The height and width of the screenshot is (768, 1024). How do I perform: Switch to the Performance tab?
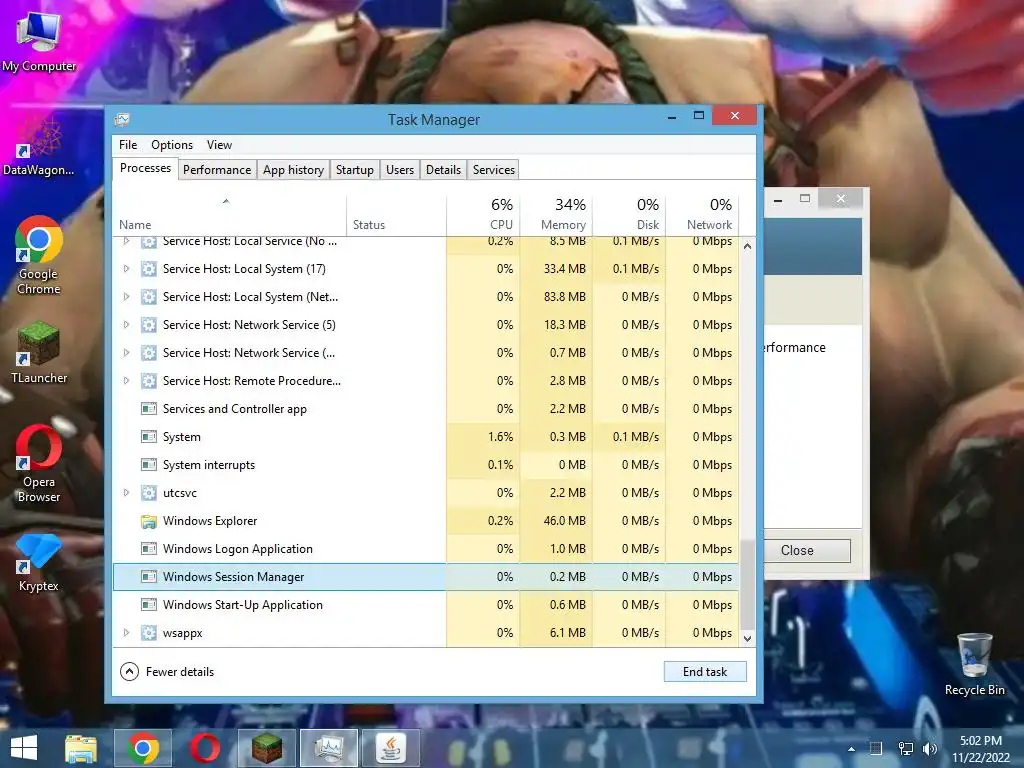[217, 170]
